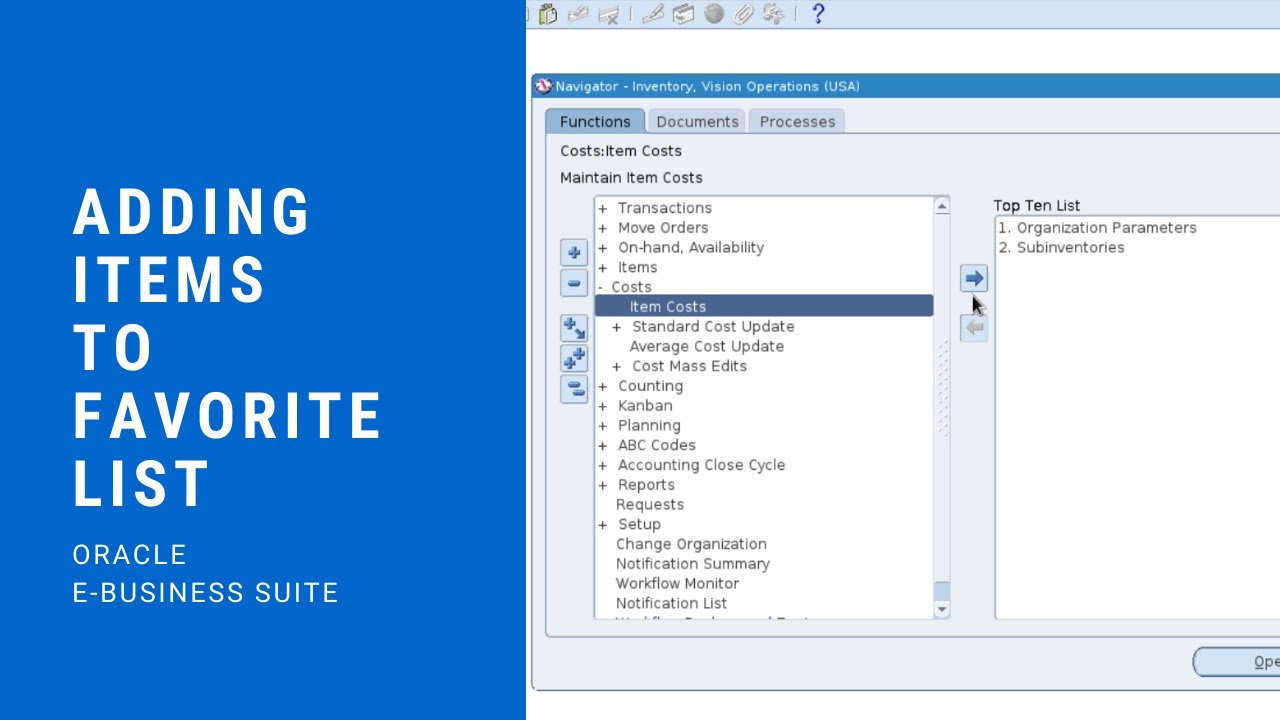
Task: Click the Translations globe icon
Action: [x=713, y=14]
